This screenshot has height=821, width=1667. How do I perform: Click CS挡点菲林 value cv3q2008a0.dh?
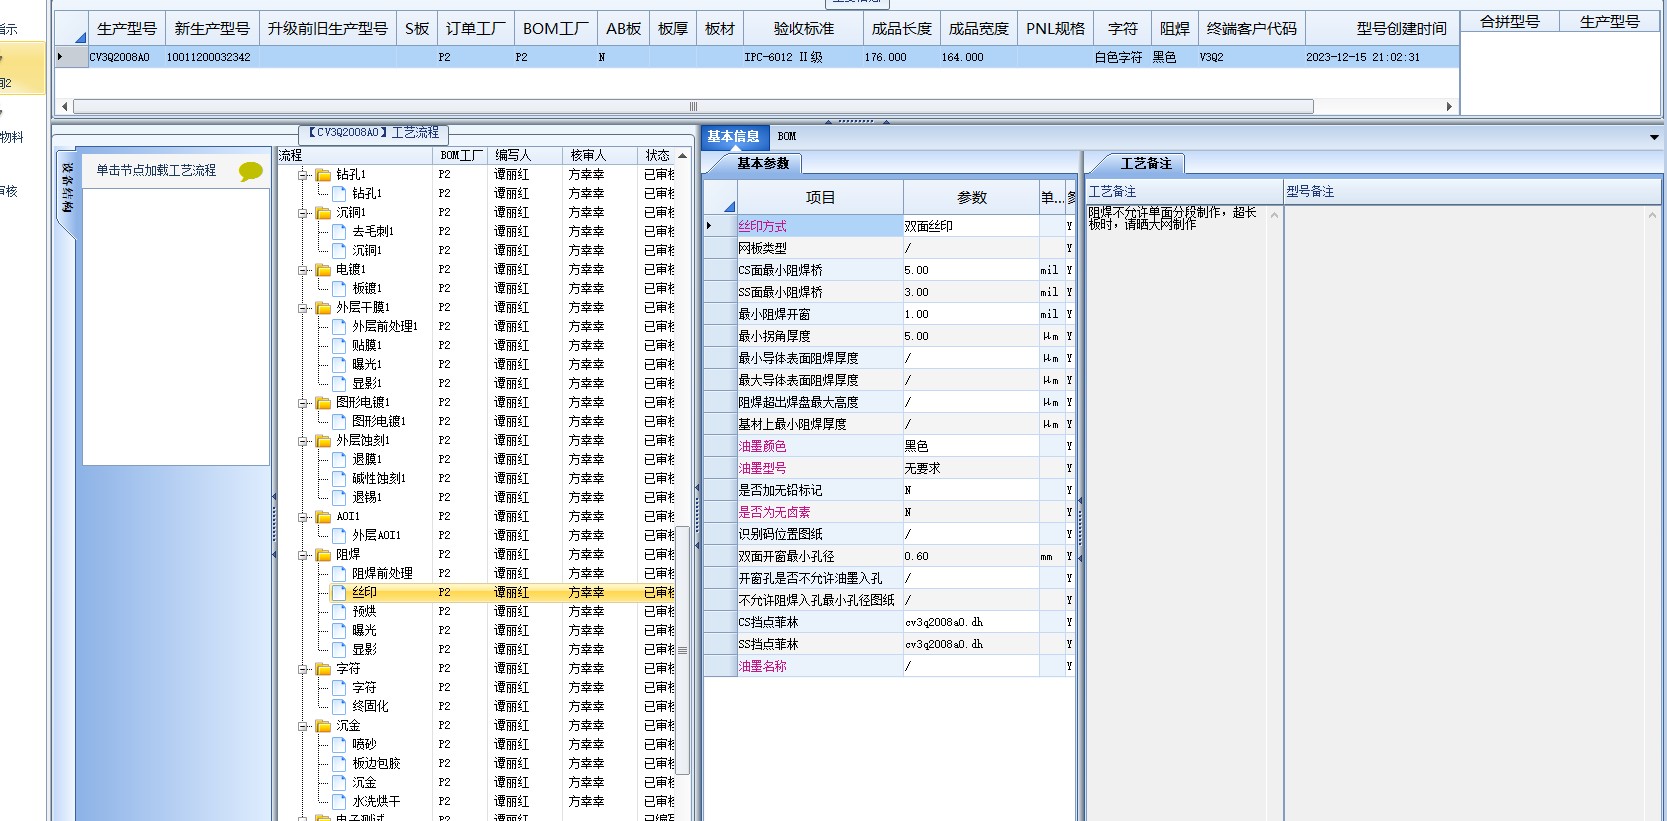coord(970,622)
